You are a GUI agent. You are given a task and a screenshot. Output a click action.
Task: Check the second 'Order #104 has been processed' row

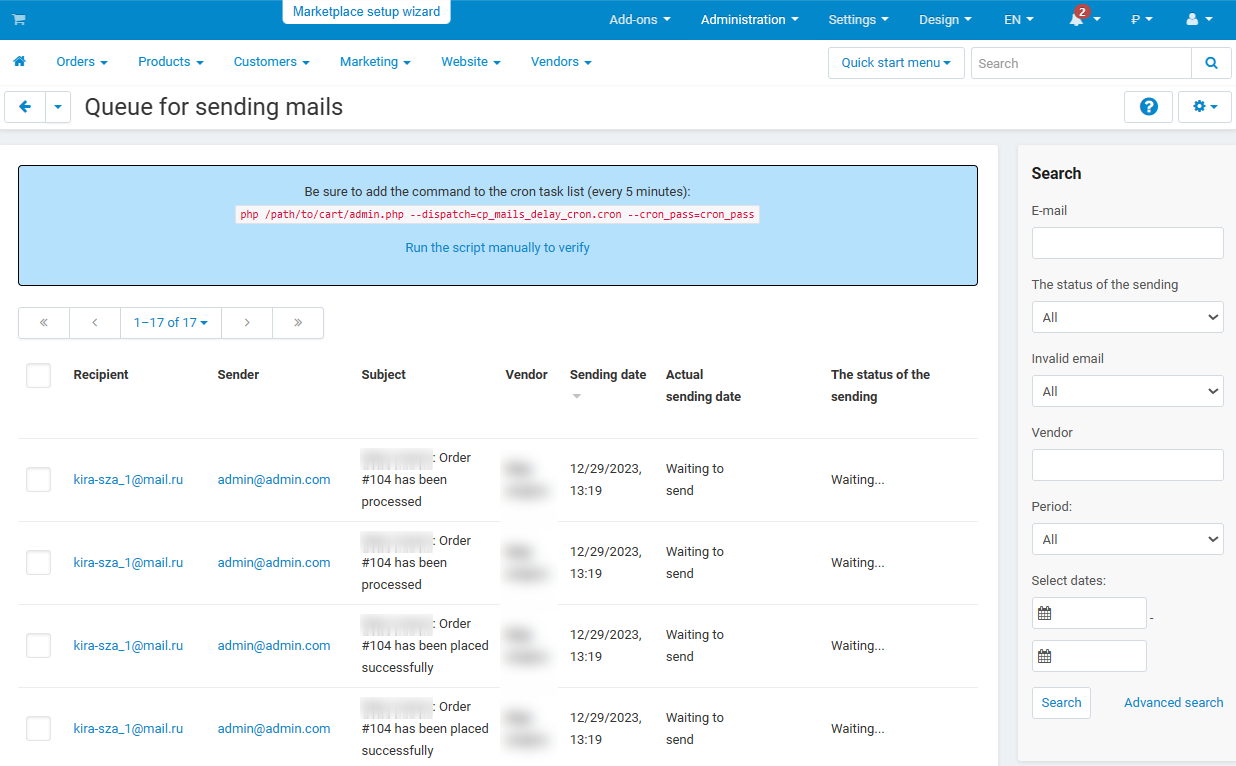pyautogui.click(x=38, y=563)
